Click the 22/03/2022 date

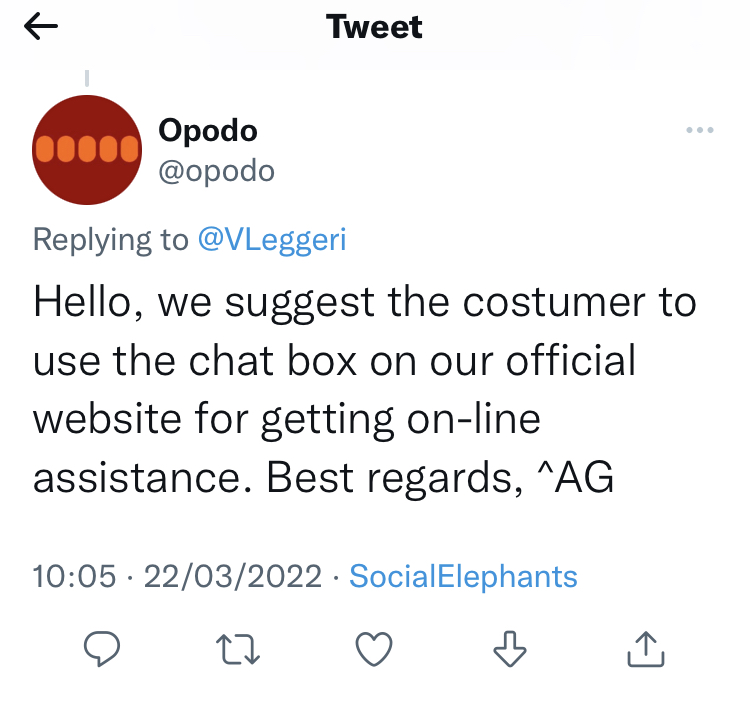[233, 576]
